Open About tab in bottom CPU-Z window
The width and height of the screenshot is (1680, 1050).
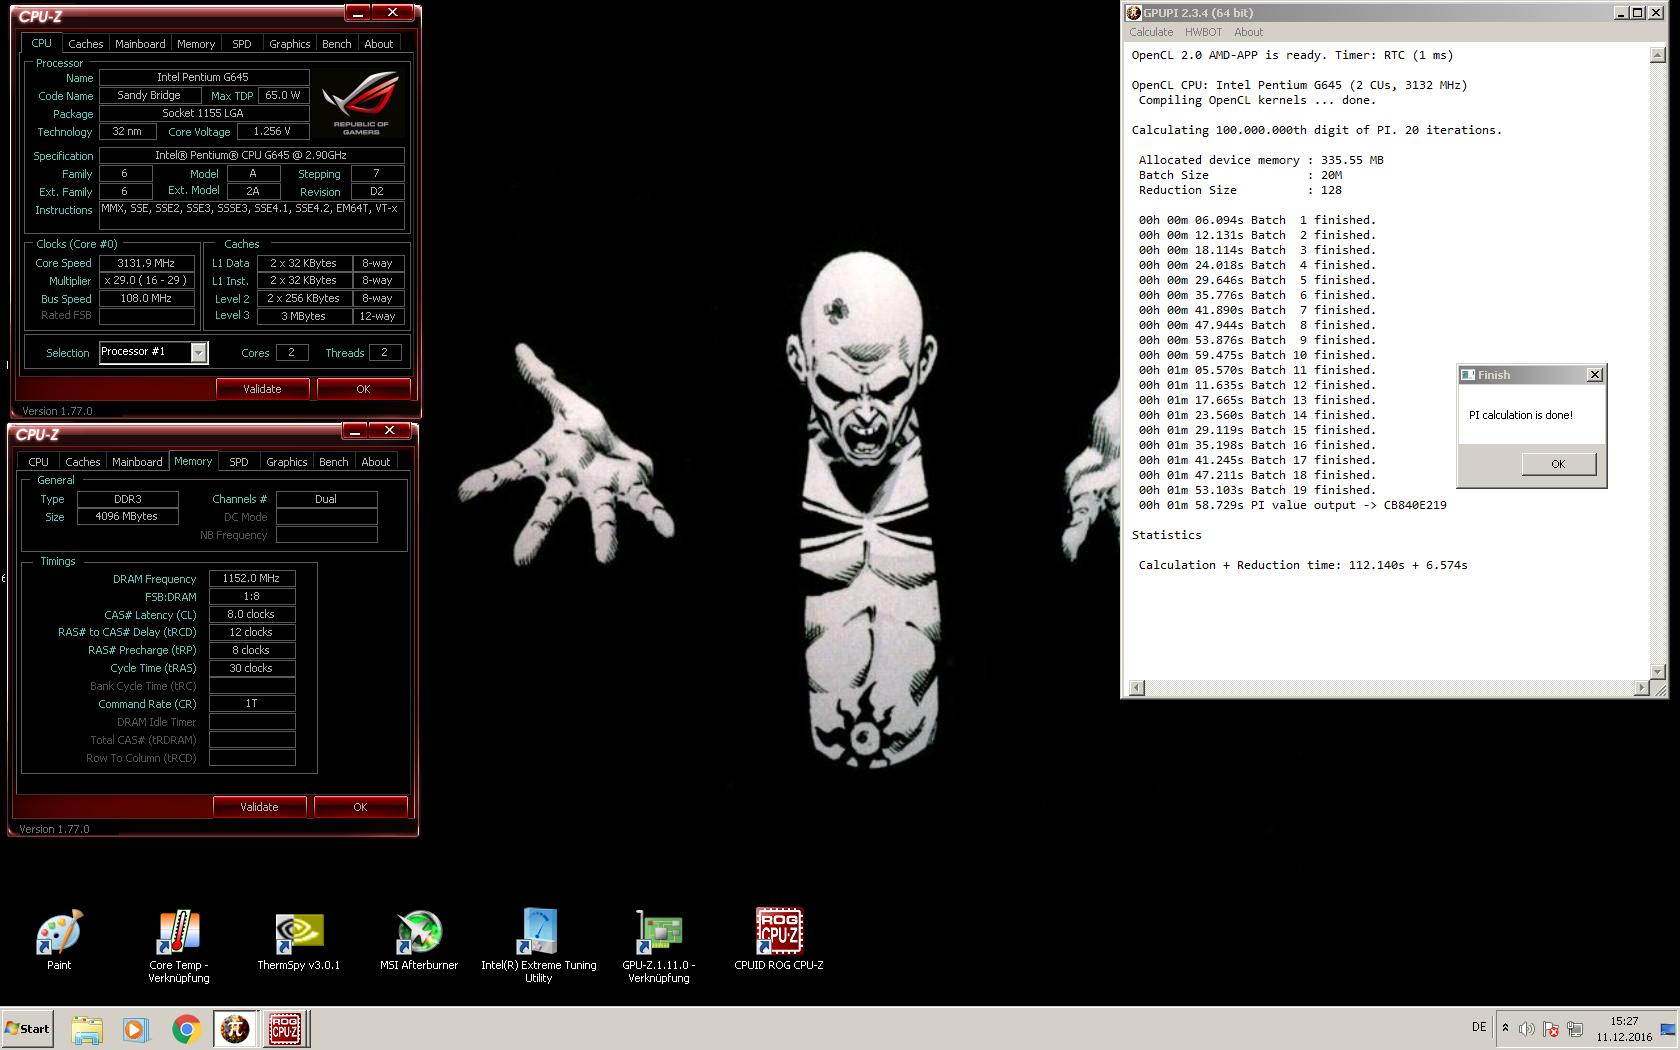coord(375,462)
